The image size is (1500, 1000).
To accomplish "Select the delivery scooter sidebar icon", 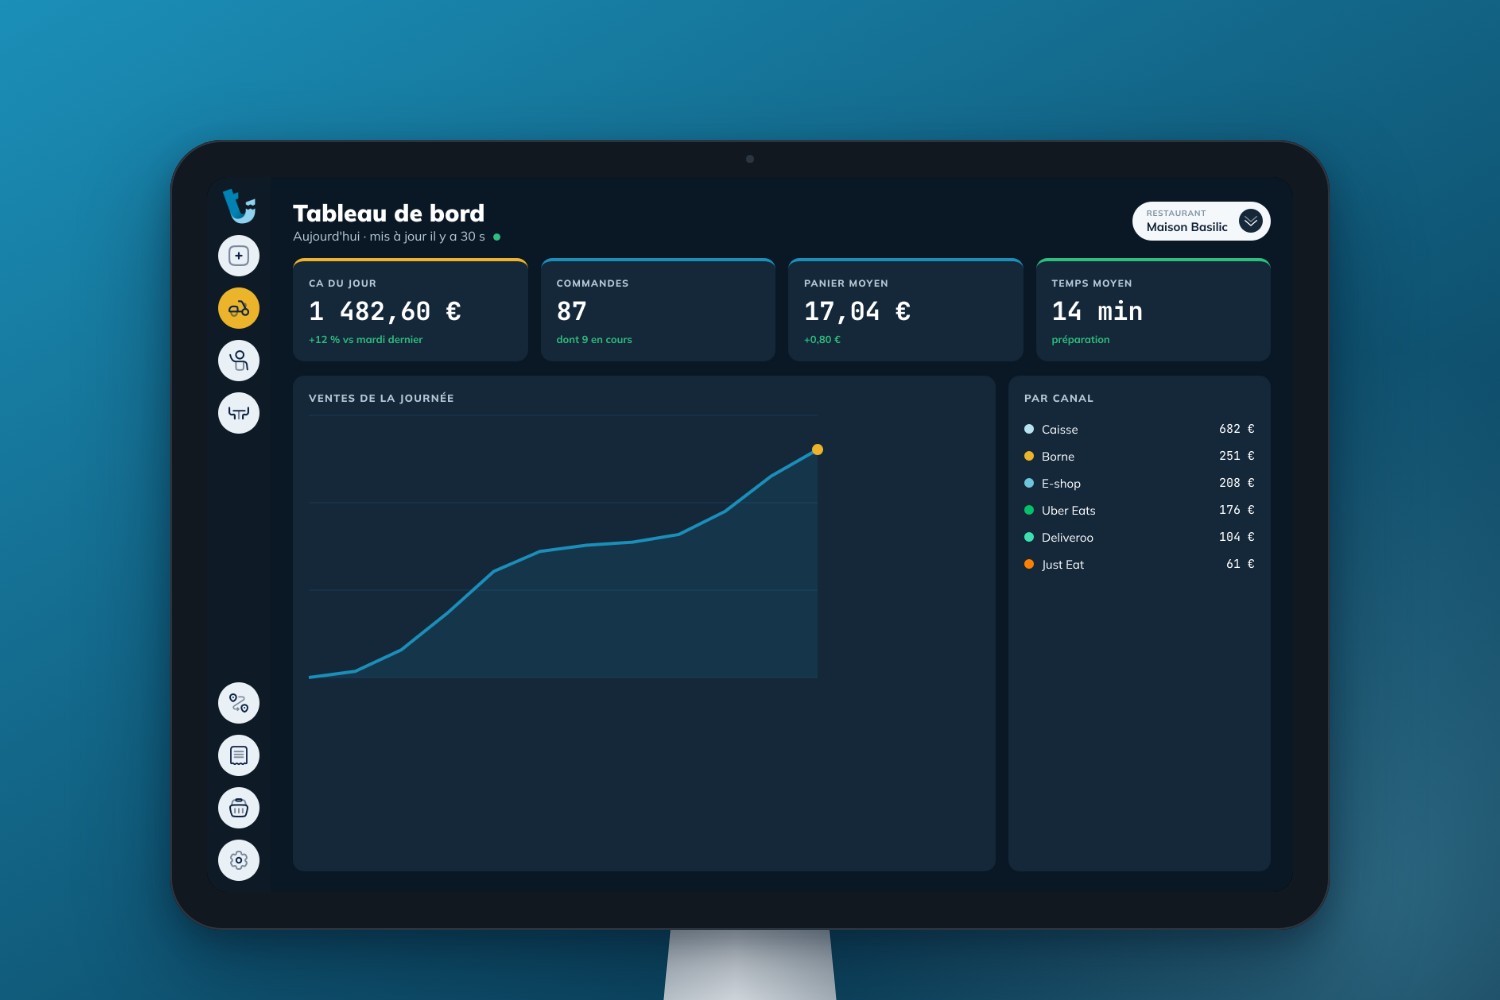I will (x=239, y=308).
